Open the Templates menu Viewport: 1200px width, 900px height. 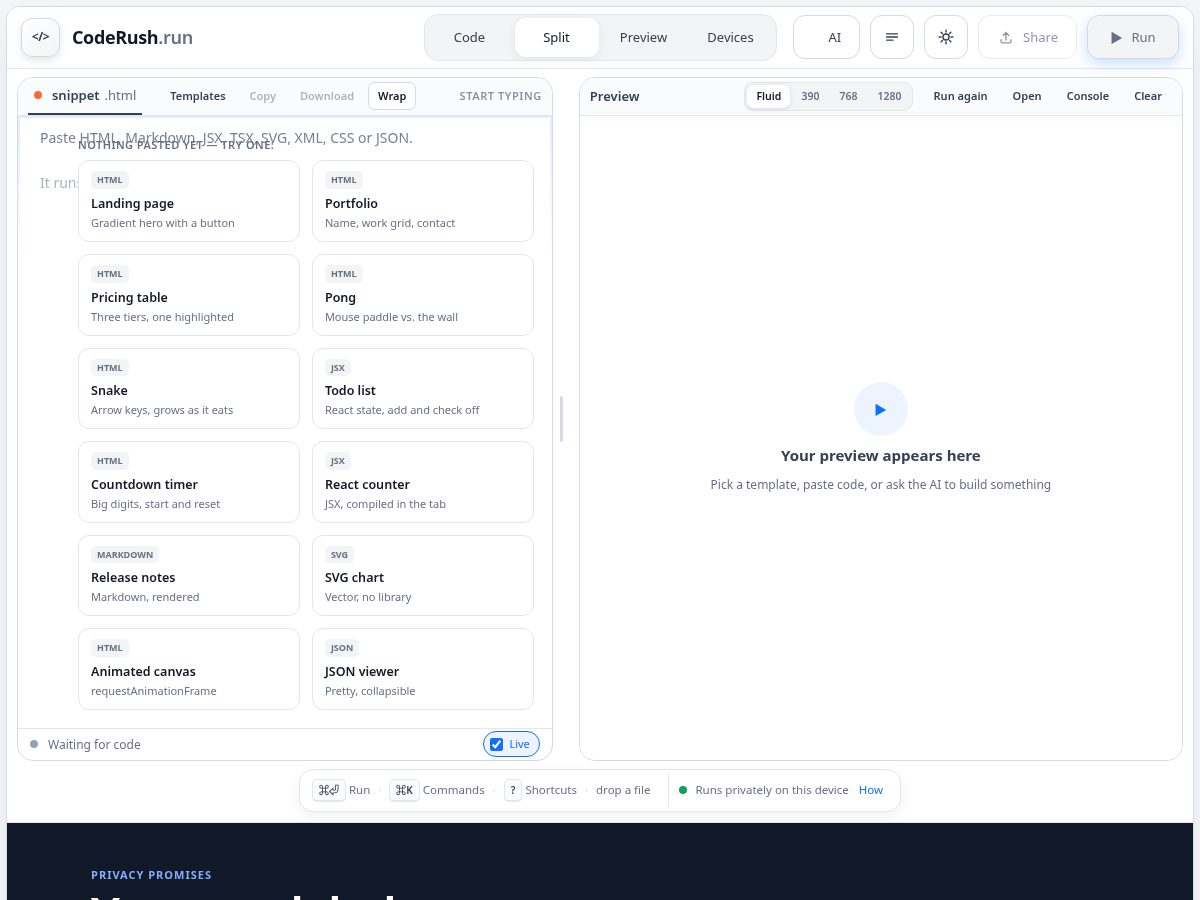click(198, 96)
